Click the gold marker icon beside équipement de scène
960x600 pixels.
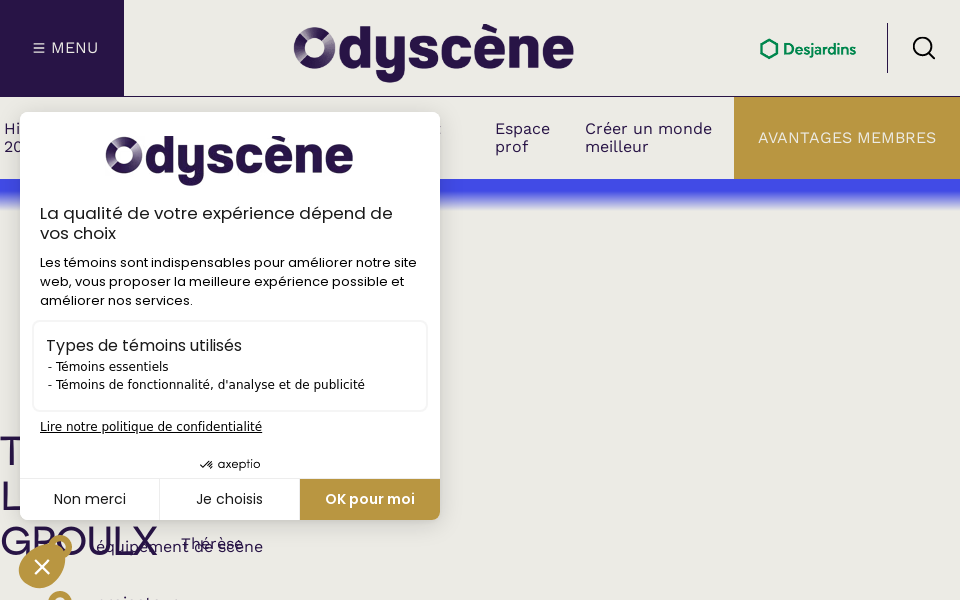[61, 547]
